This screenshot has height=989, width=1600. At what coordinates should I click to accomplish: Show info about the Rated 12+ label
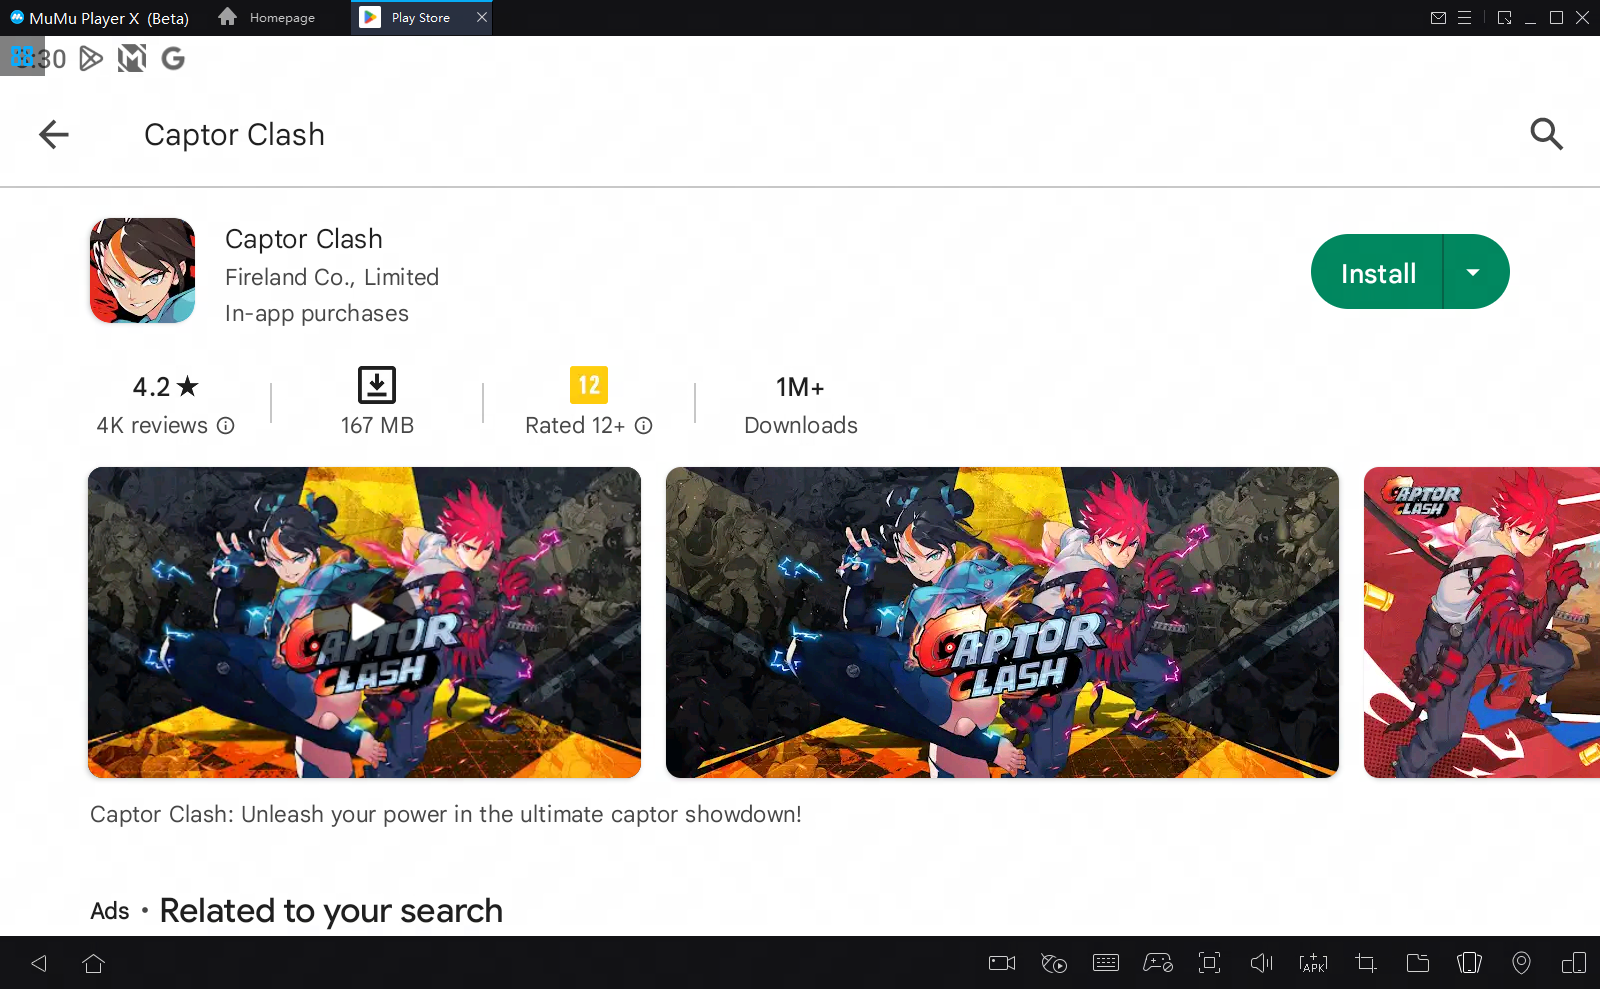point(644,426)
